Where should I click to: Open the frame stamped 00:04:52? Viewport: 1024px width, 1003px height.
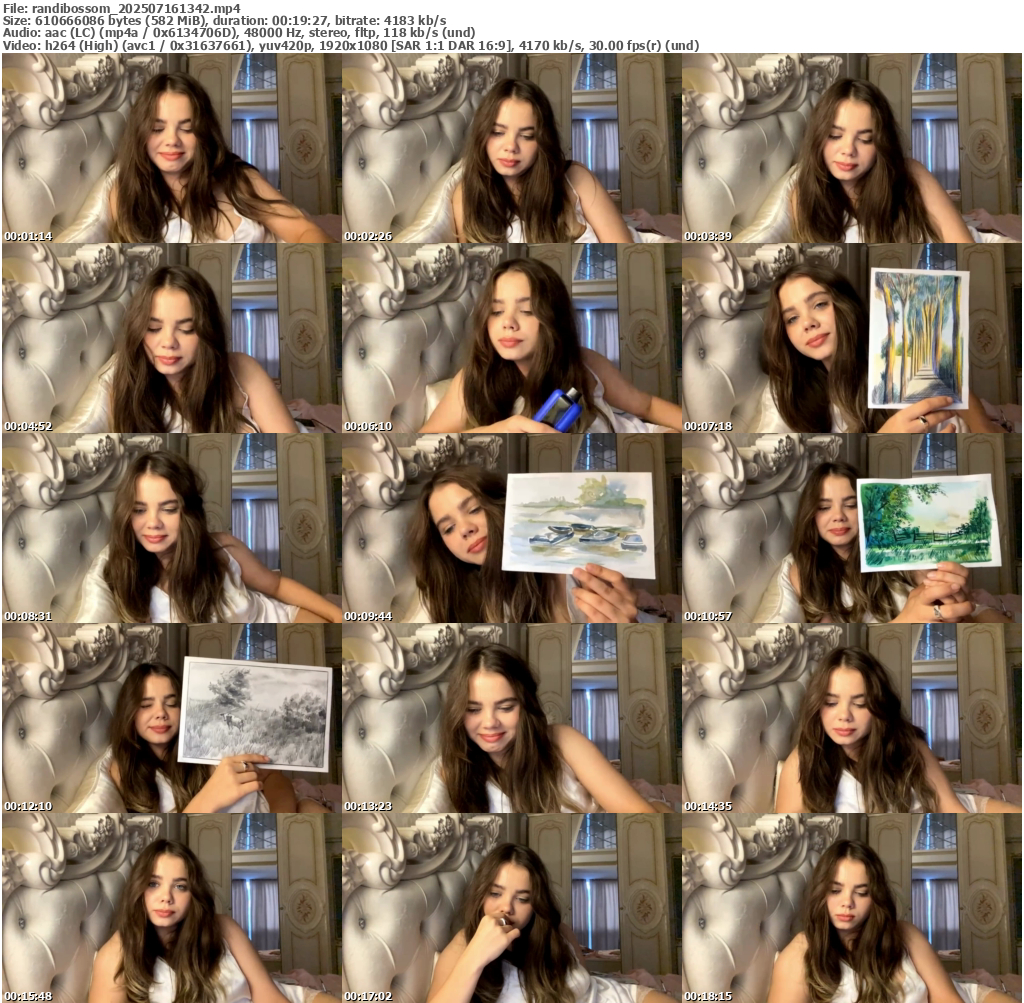coord(171,338)
